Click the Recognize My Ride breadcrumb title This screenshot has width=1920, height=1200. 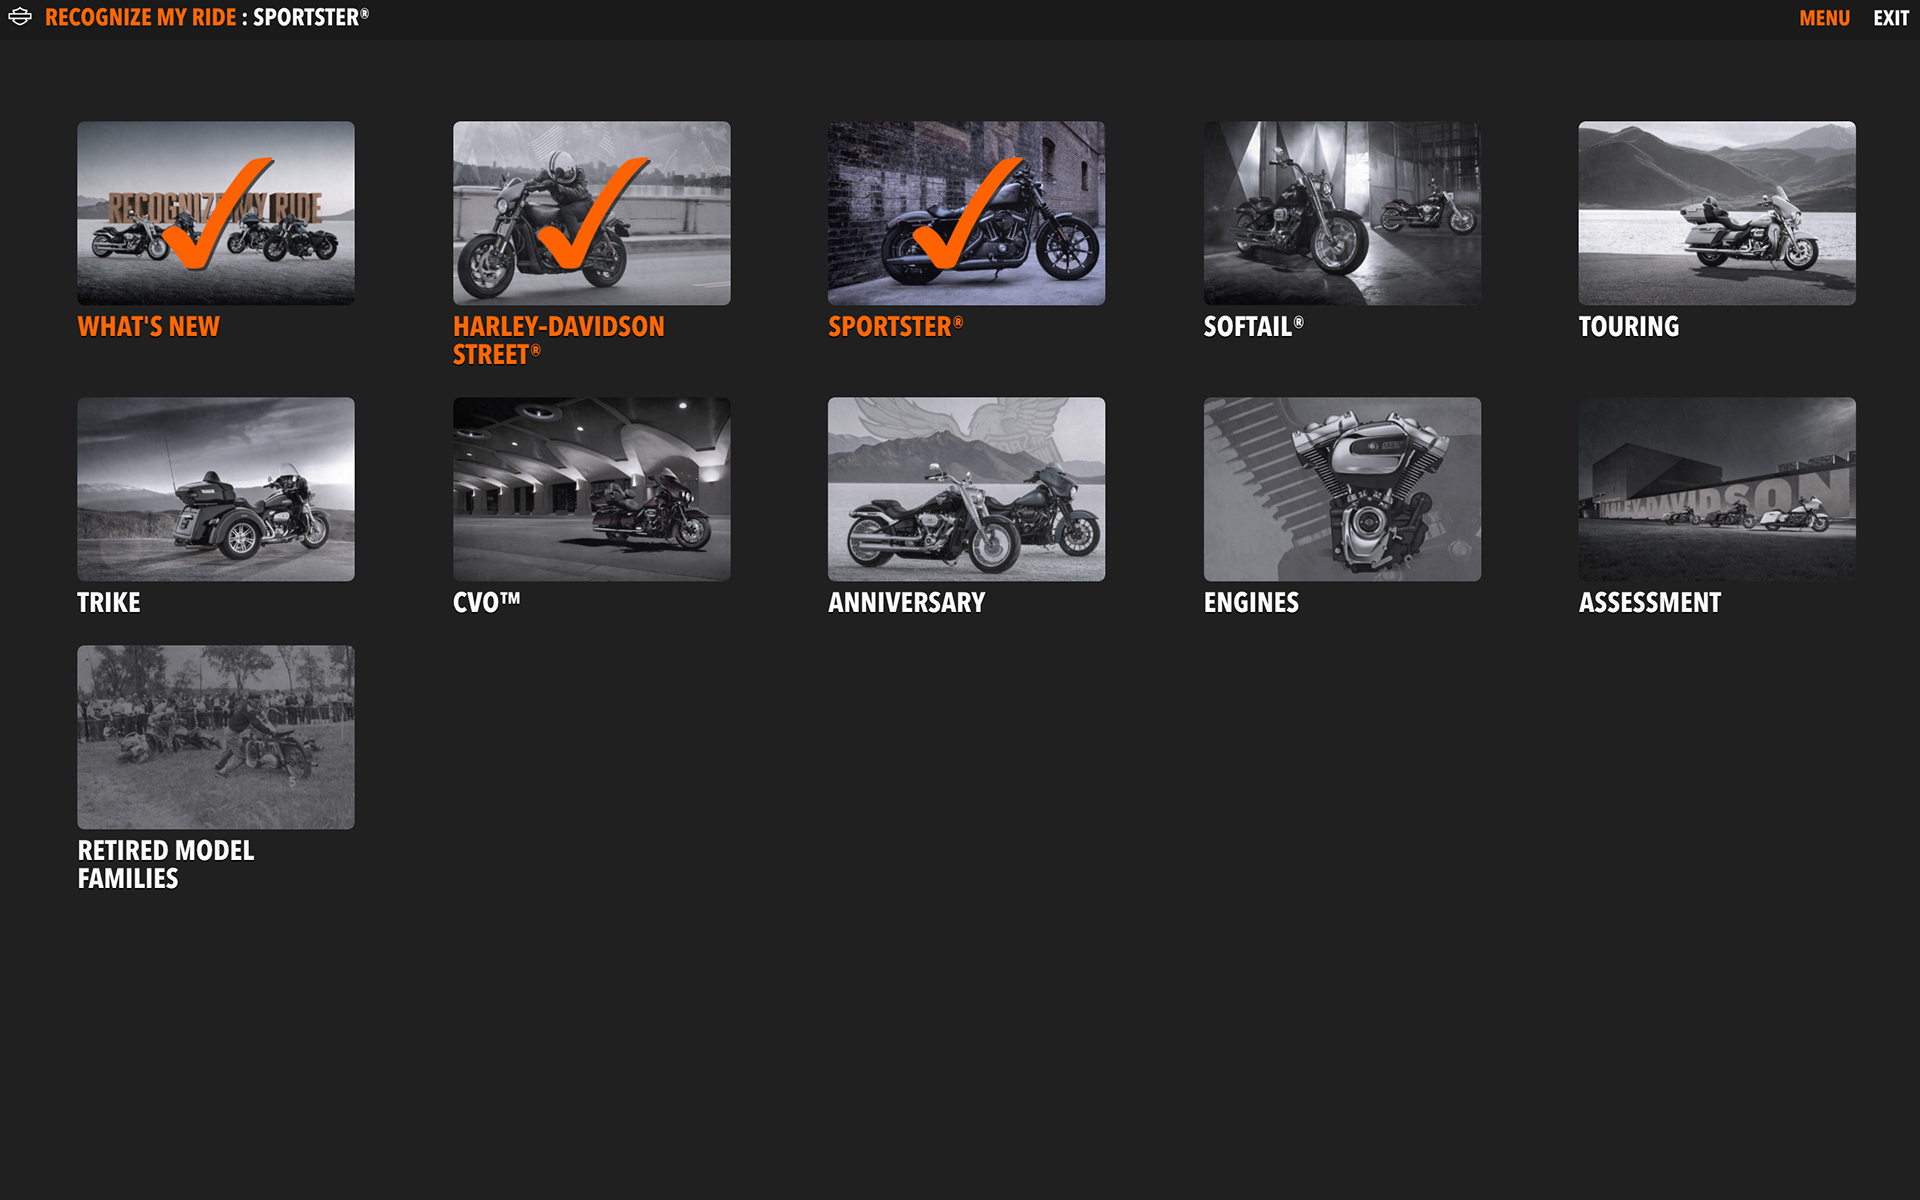141,18
